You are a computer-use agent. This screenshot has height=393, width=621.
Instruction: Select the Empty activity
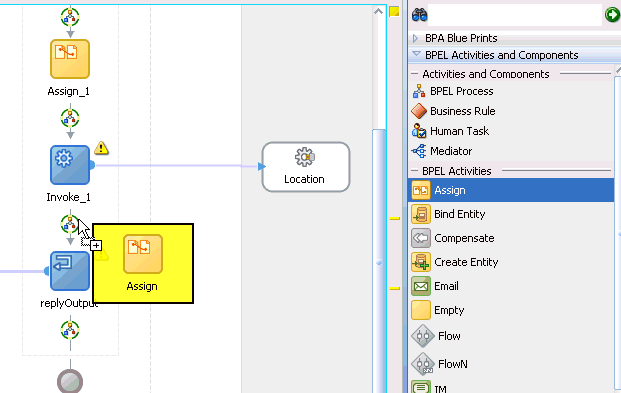click(438, 310)
